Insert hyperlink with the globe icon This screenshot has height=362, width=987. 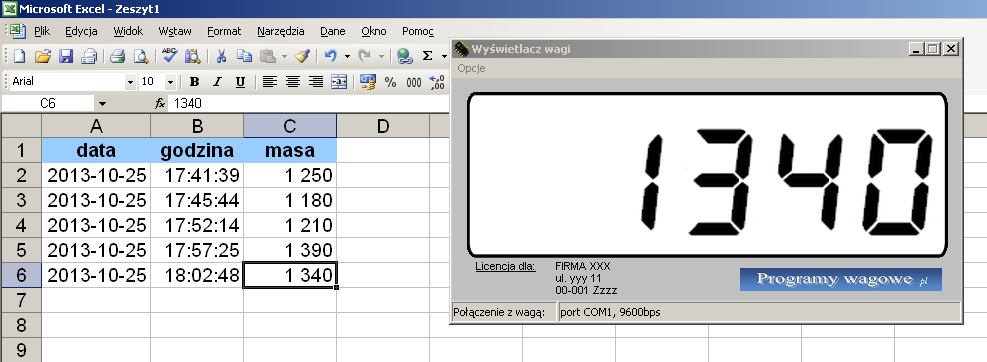405,56
